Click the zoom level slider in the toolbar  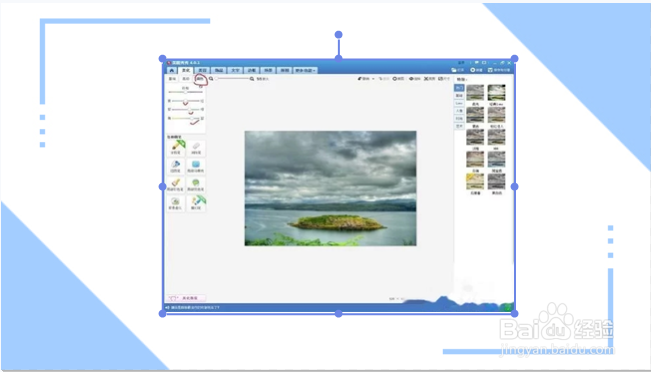[232, 78]
